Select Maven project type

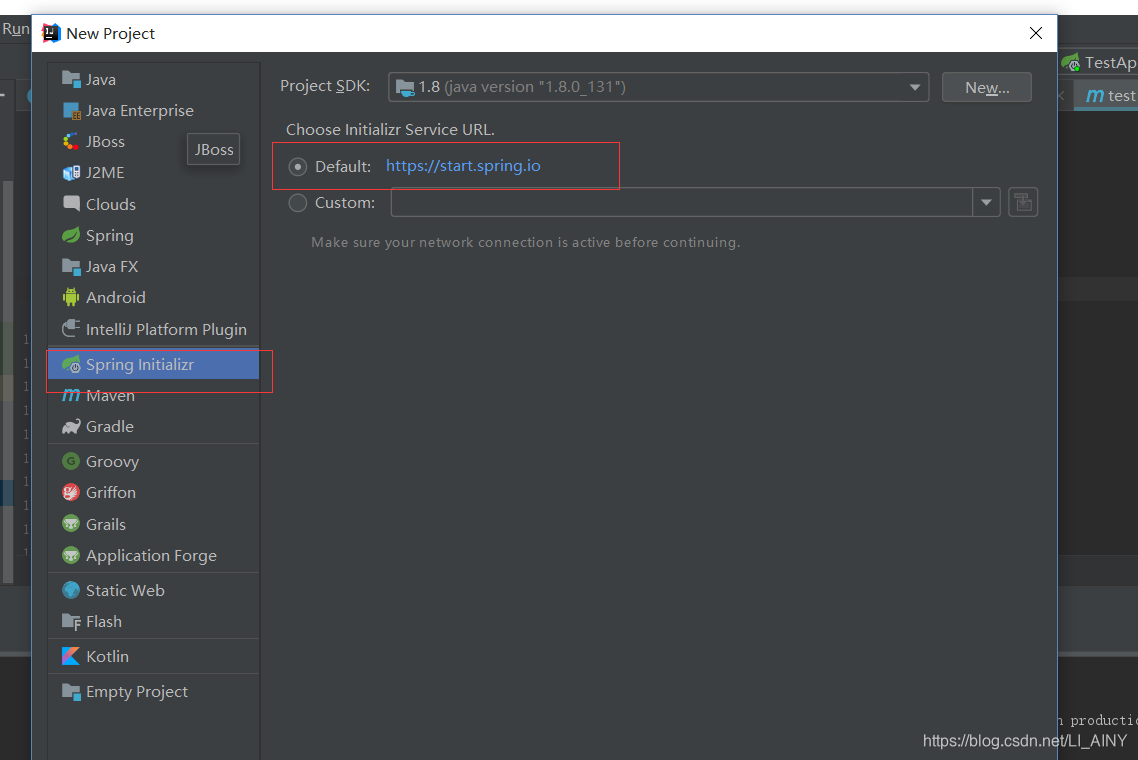pos(153,396)
